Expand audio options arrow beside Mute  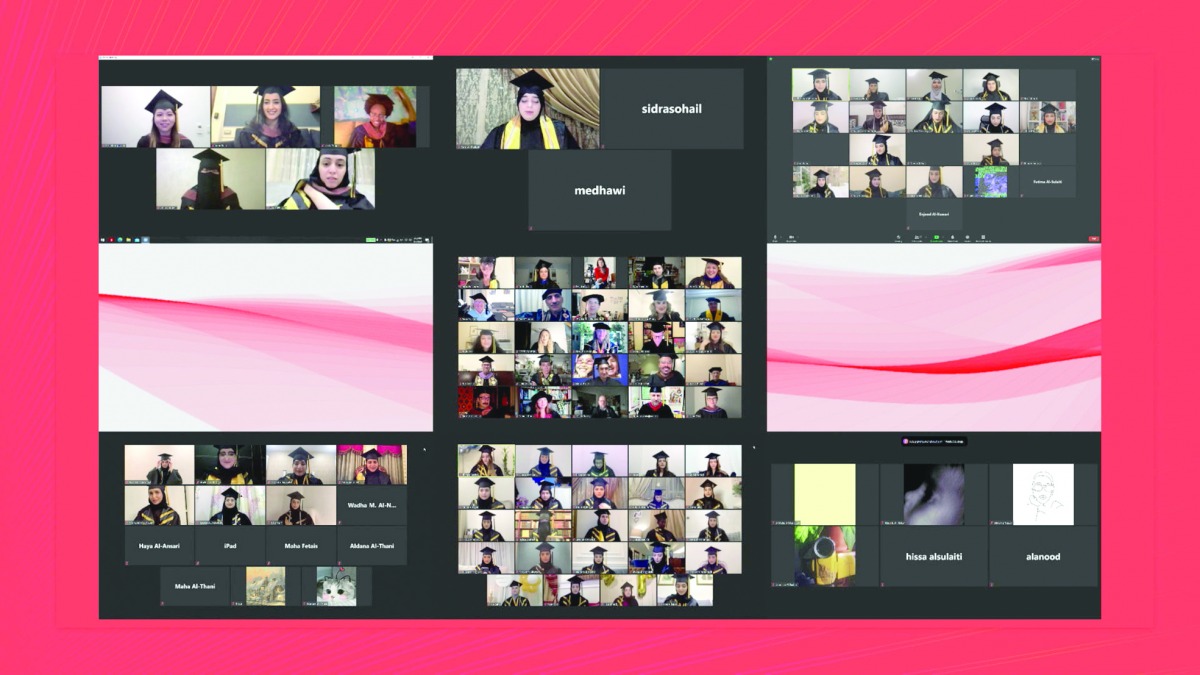(x=781, y=237)
